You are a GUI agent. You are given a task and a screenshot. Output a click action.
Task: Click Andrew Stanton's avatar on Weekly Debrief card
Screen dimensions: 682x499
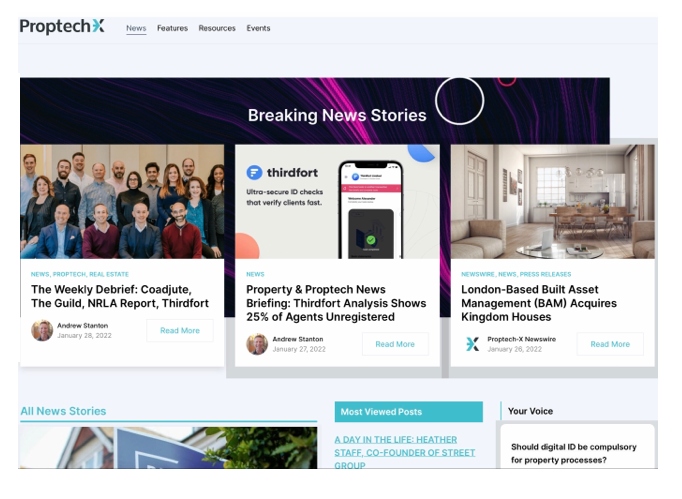click(42, 331)
